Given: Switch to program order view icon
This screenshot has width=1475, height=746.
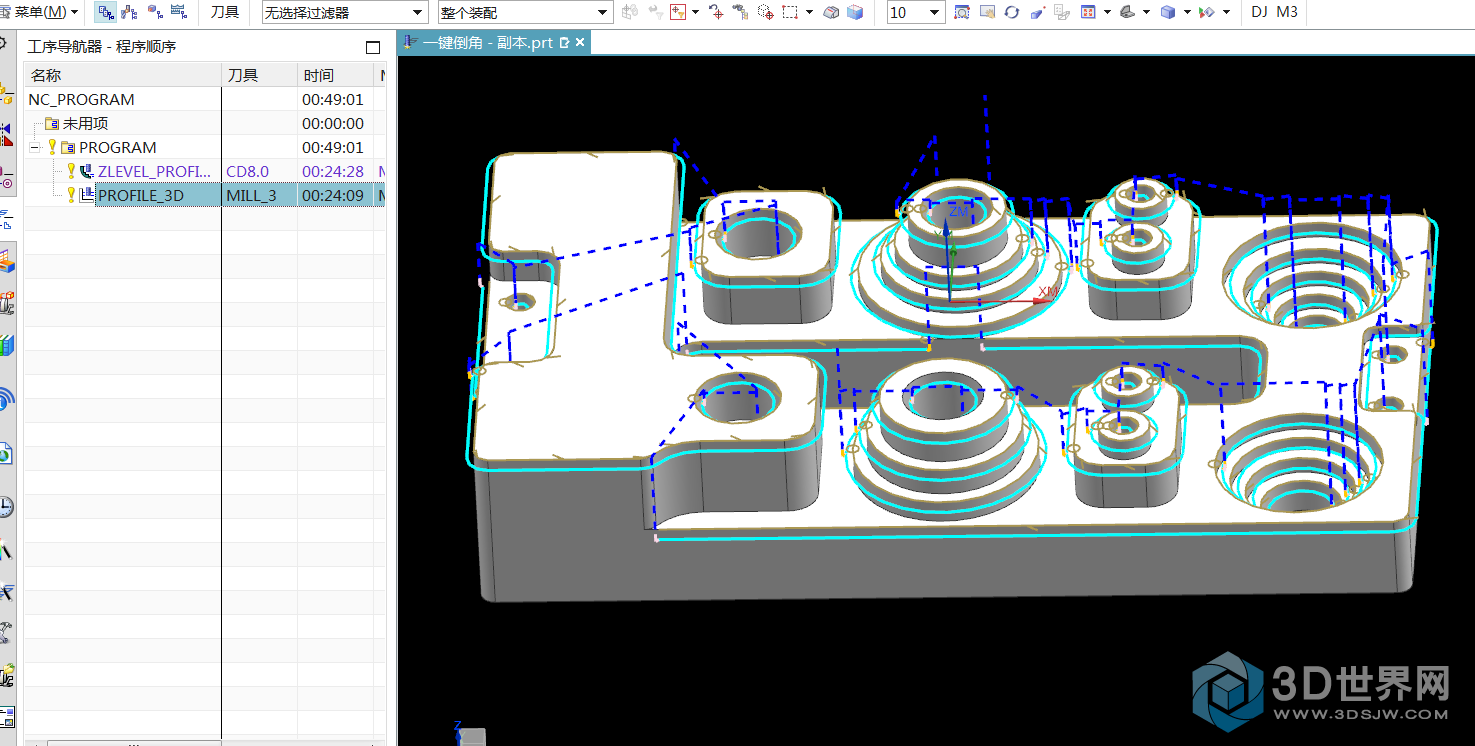Looking at the screenshot, I should click(x=105, y=12).
